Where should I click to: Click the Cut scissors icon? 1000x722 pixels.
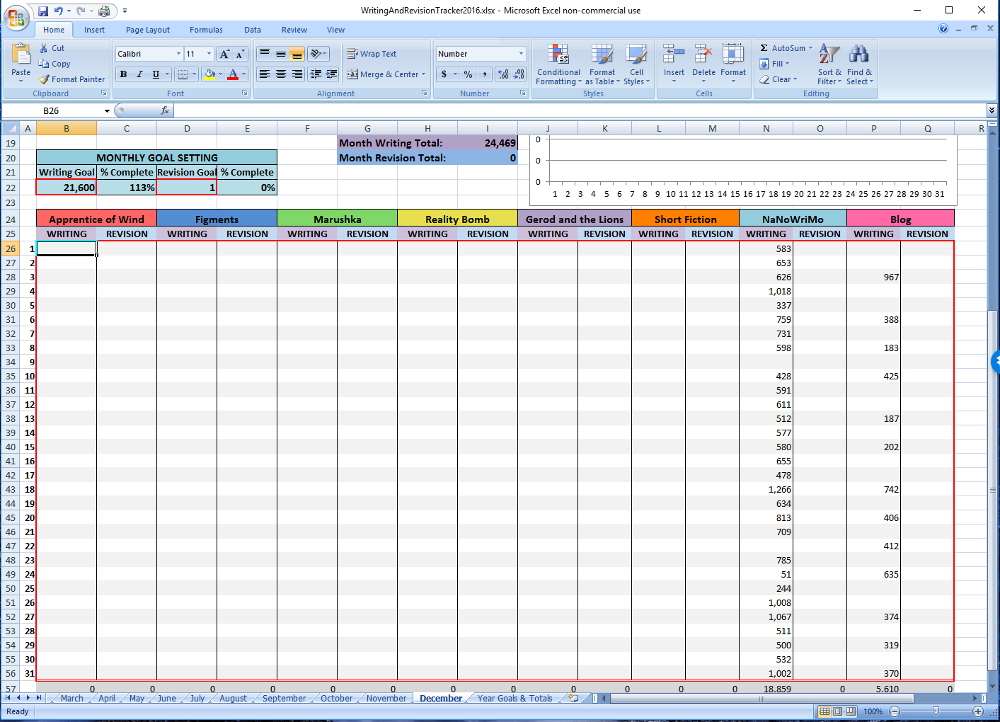pyautogui.click(x=44, y=48)
